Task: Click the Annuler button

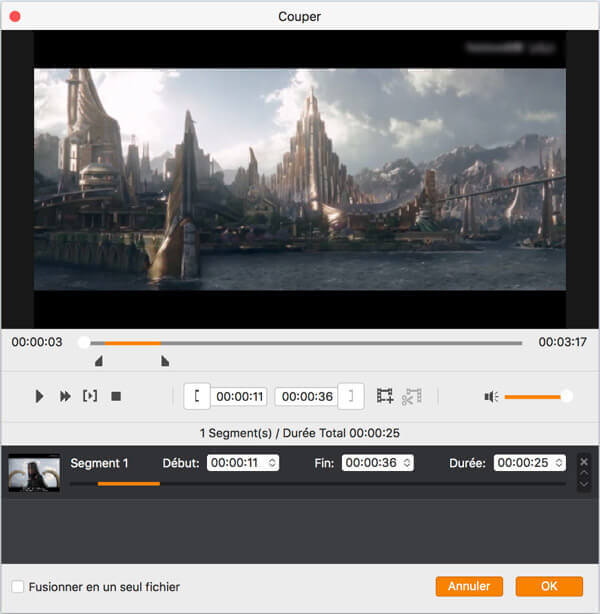Action: (469, 586)
